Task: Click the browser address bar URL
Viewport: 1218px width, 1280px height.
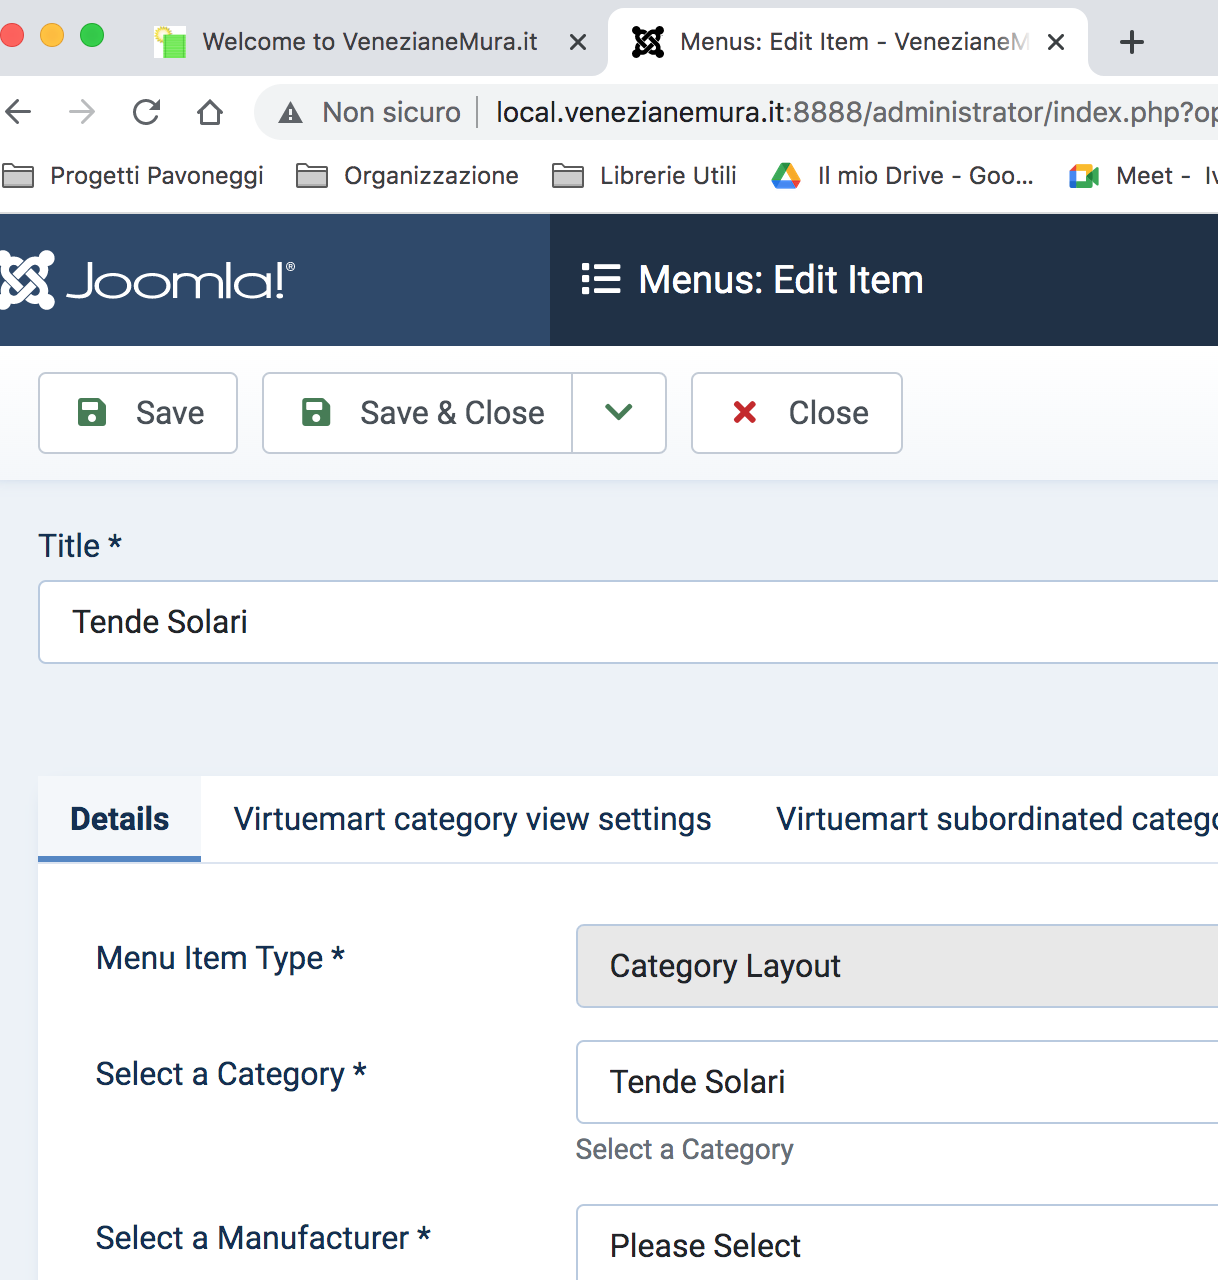Action: 856,112
